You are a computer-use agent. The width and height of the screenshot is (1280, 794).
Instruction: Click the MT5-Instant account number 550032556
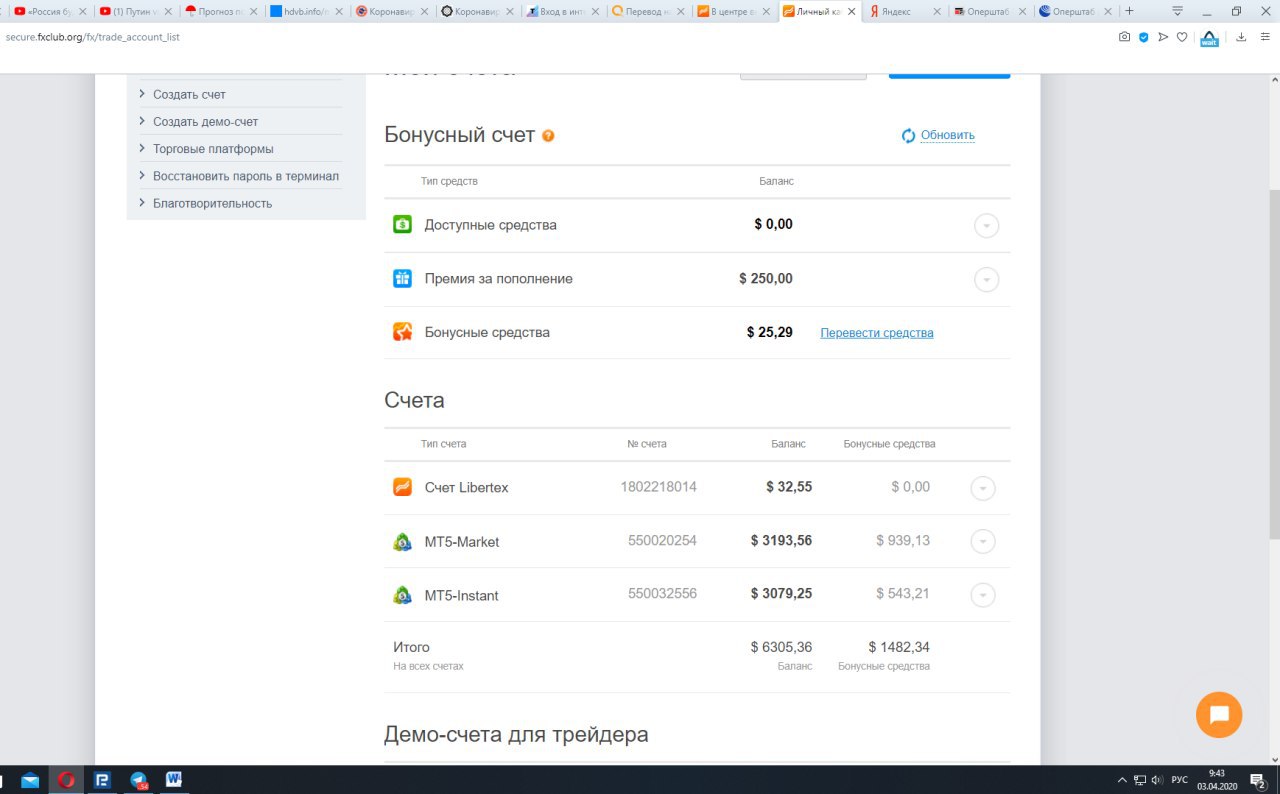(662, 594)
